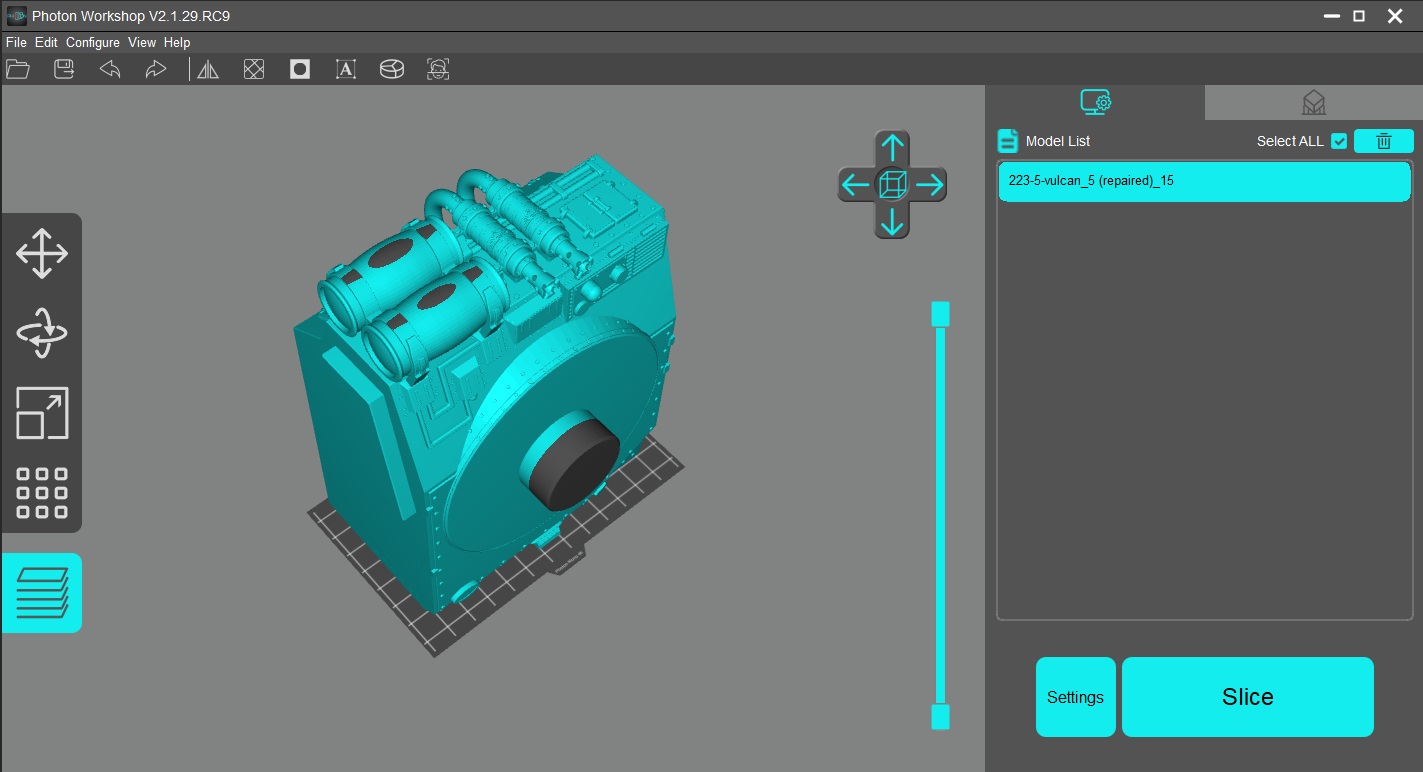This screenshot has height=772, width=1423.
Task: Select the Rotate tool in left sidebar
Action: [x=42, y=333]
